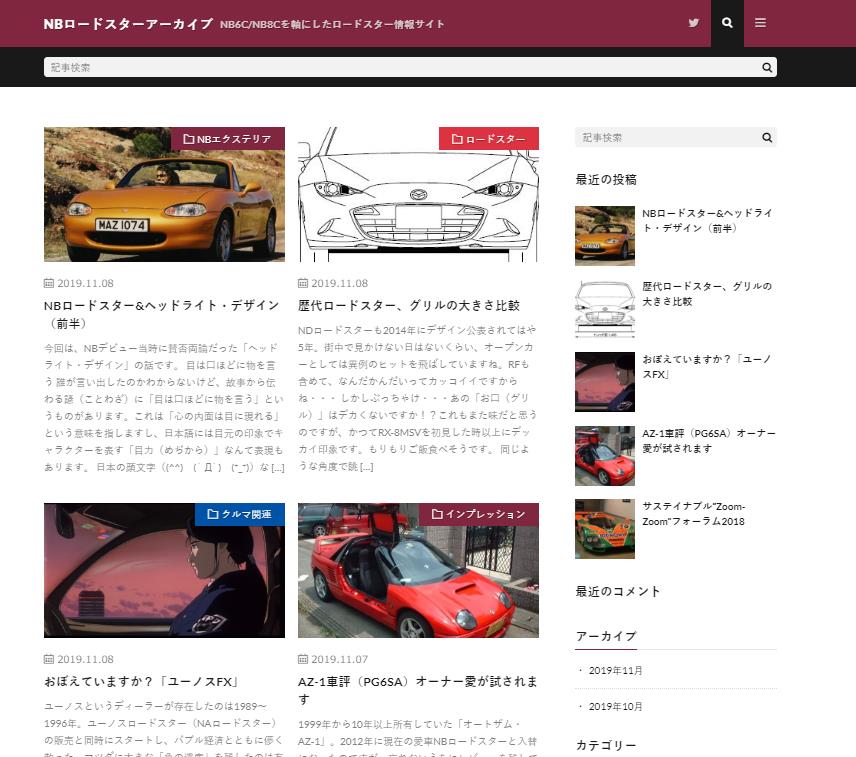Click the top wide 記事検索 search field

click(x=410, y=68)
